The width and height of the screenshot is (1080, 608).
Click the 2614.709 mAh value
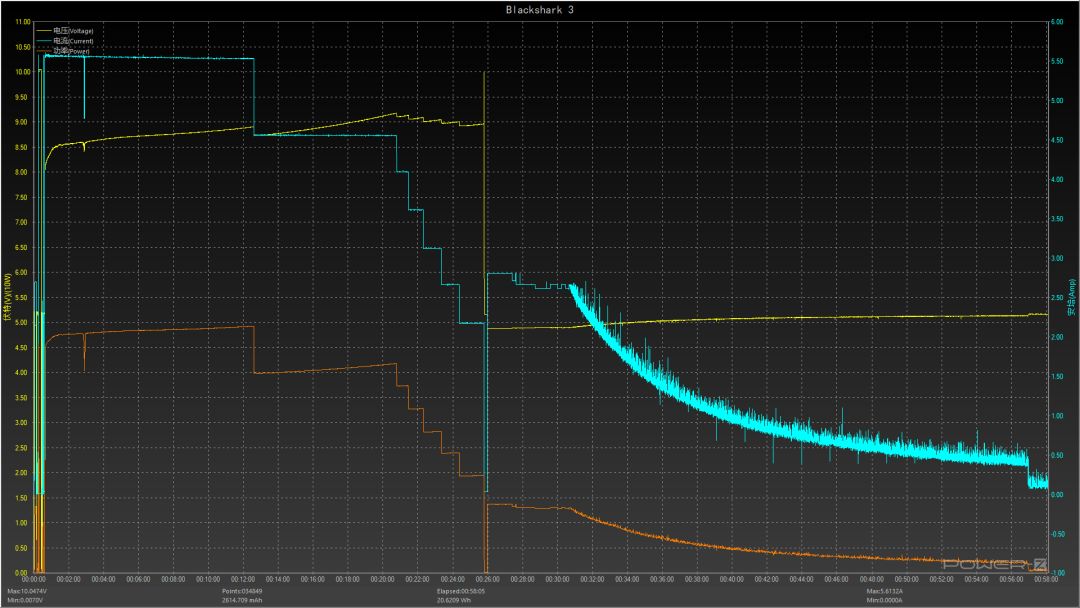click(x=242, y=600)
